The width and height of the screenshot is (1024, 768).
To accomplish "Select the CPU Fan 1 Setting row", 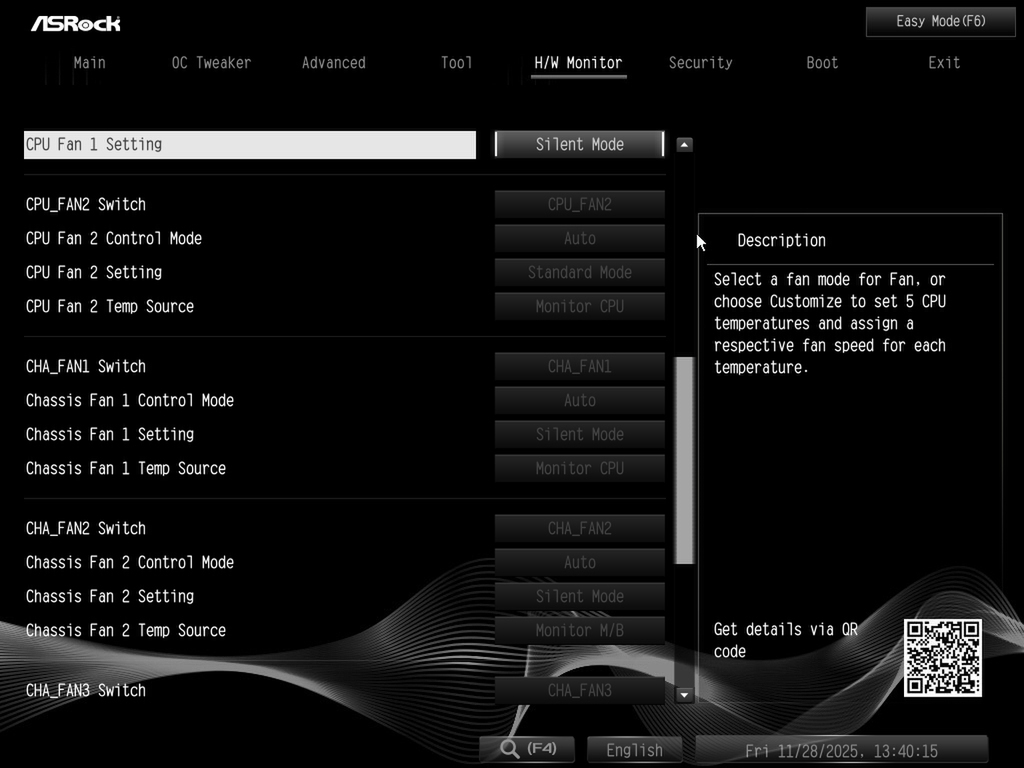I will 250,144.
